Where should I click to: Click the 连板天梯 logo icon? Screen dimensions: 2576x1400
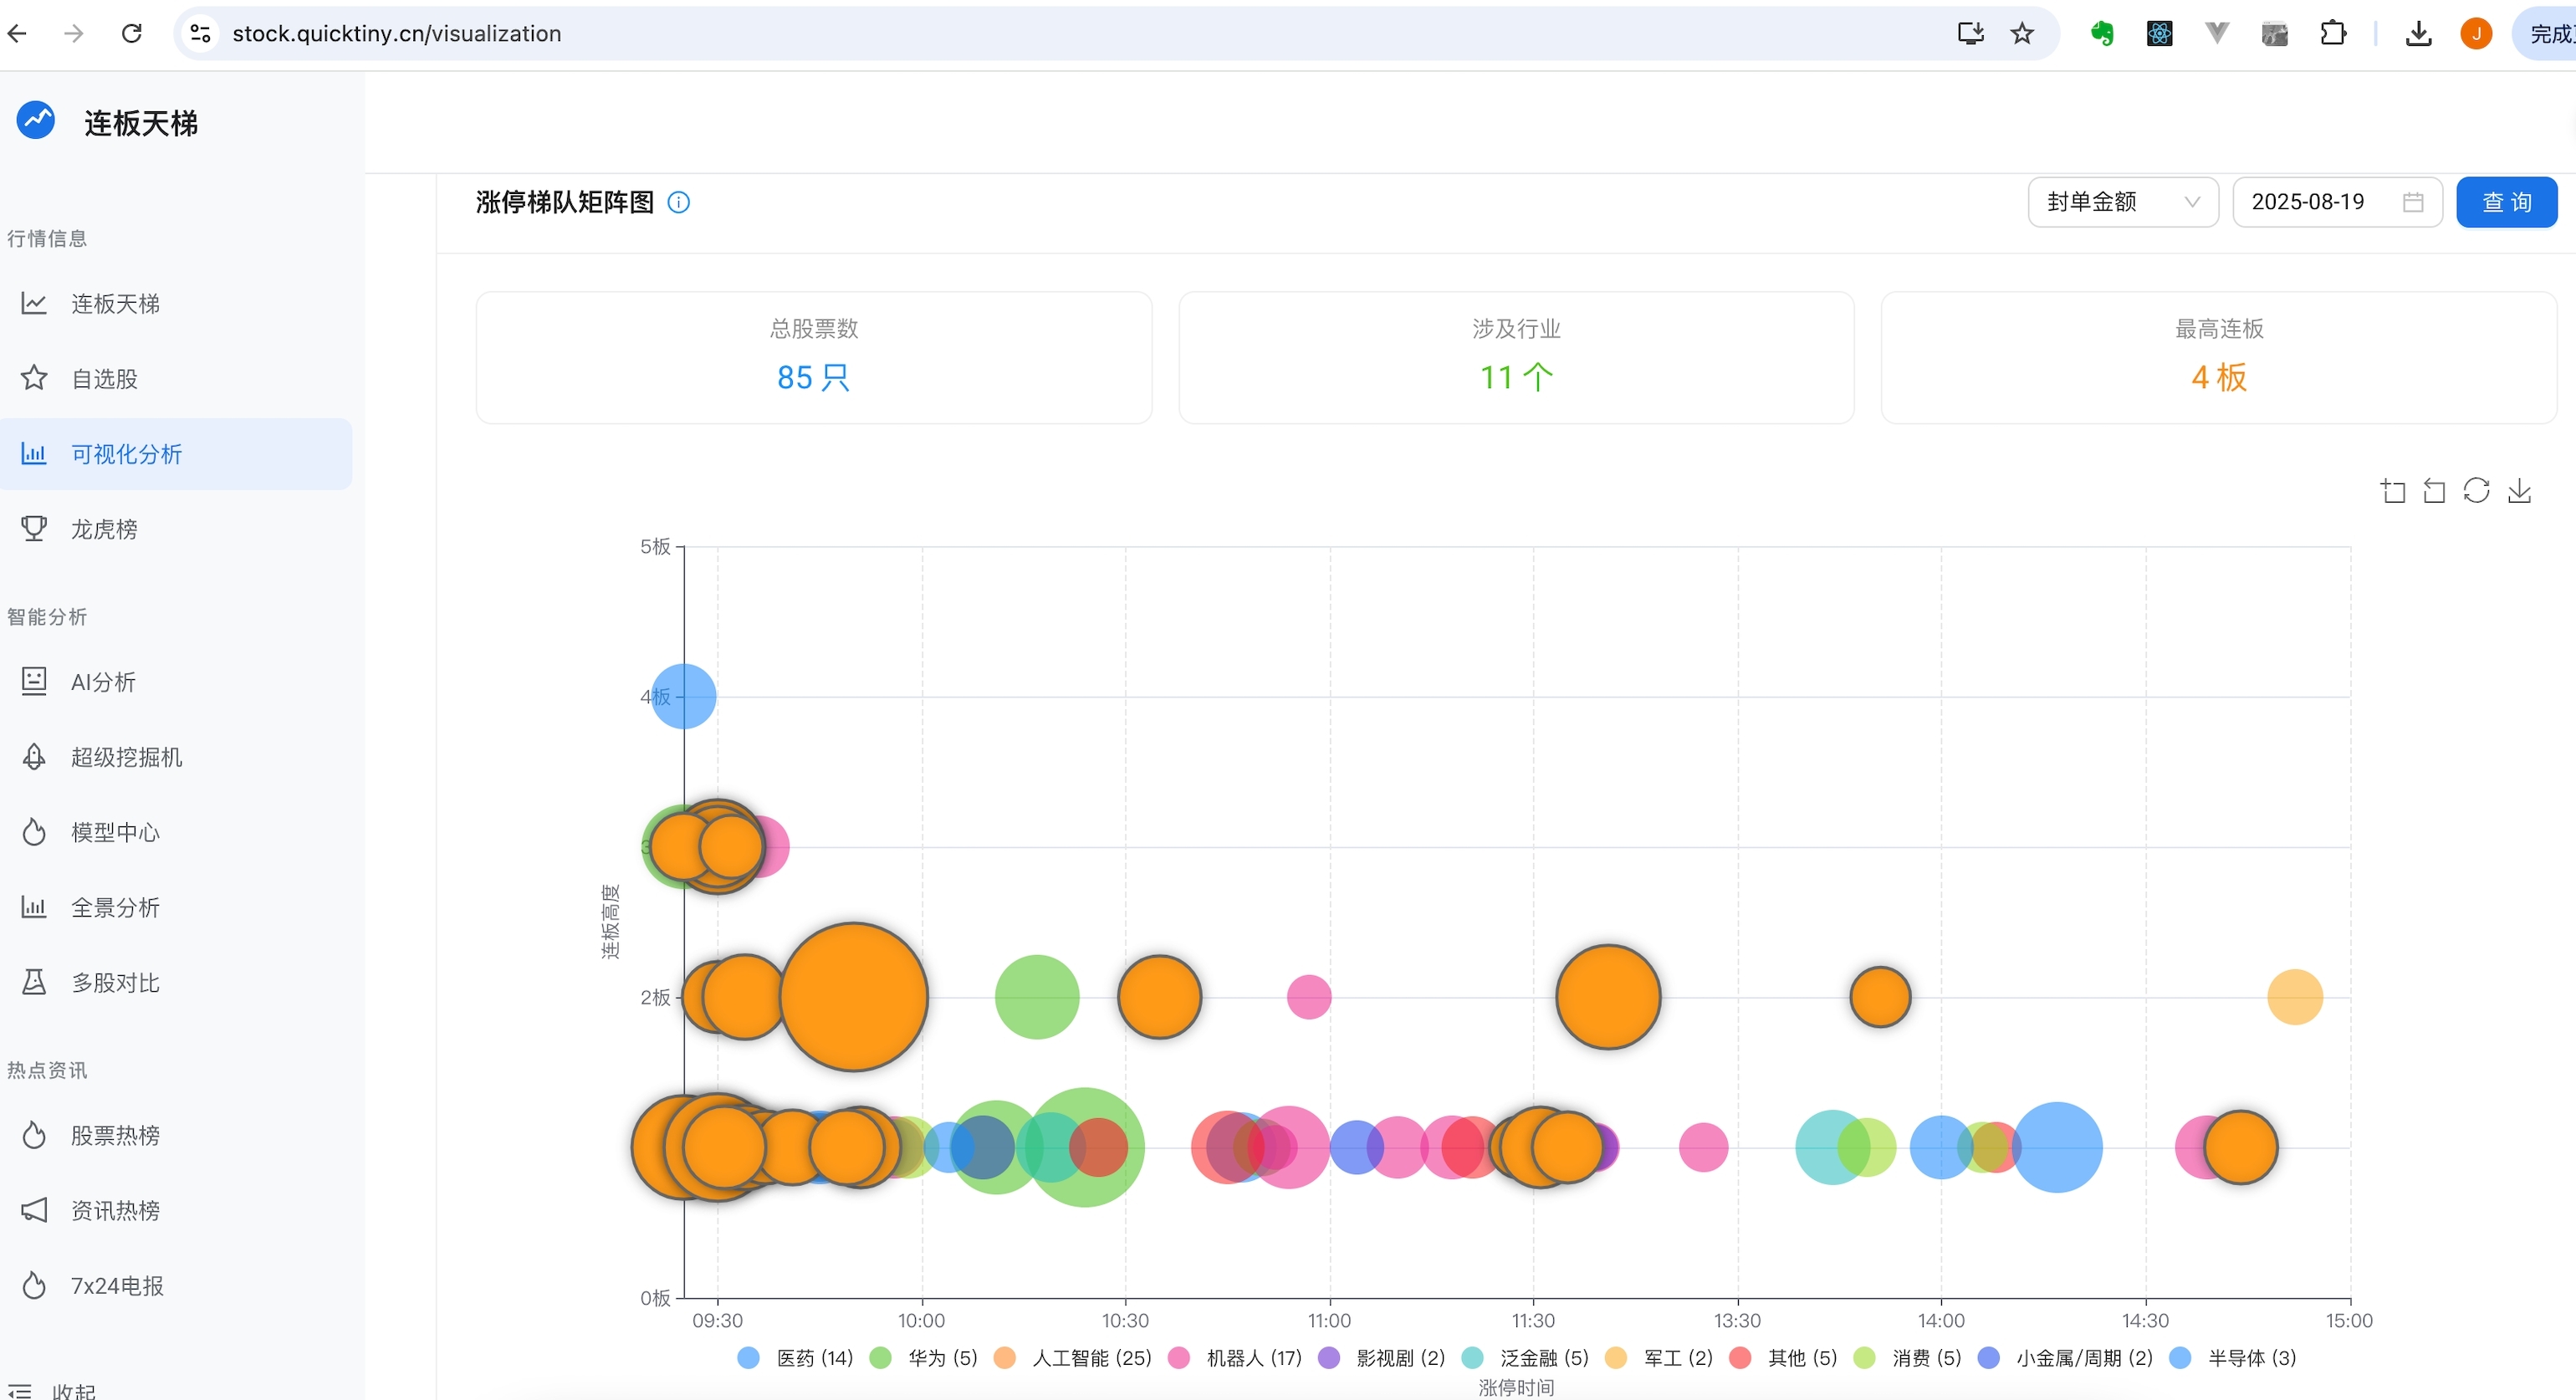coord(36,121)
